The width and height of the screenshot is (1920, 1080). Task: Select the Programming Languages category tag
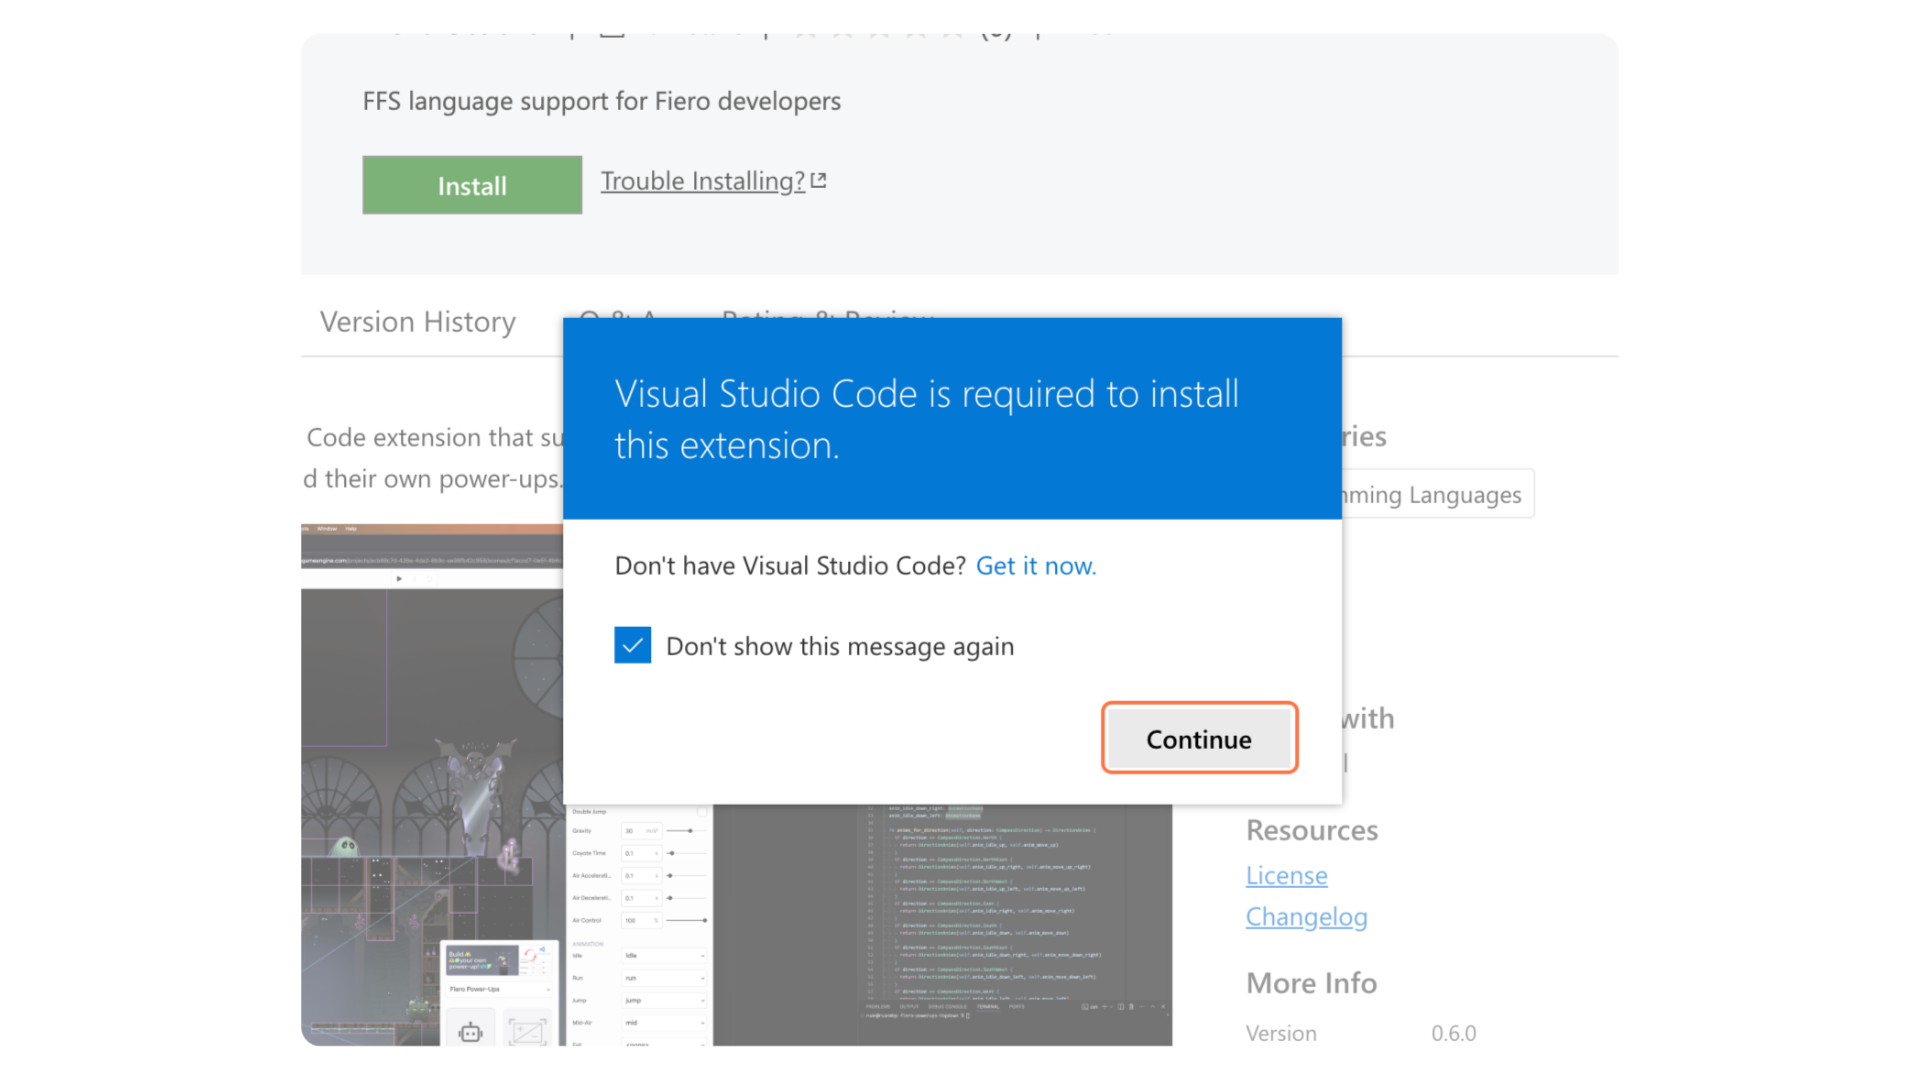coord(1438,494)
